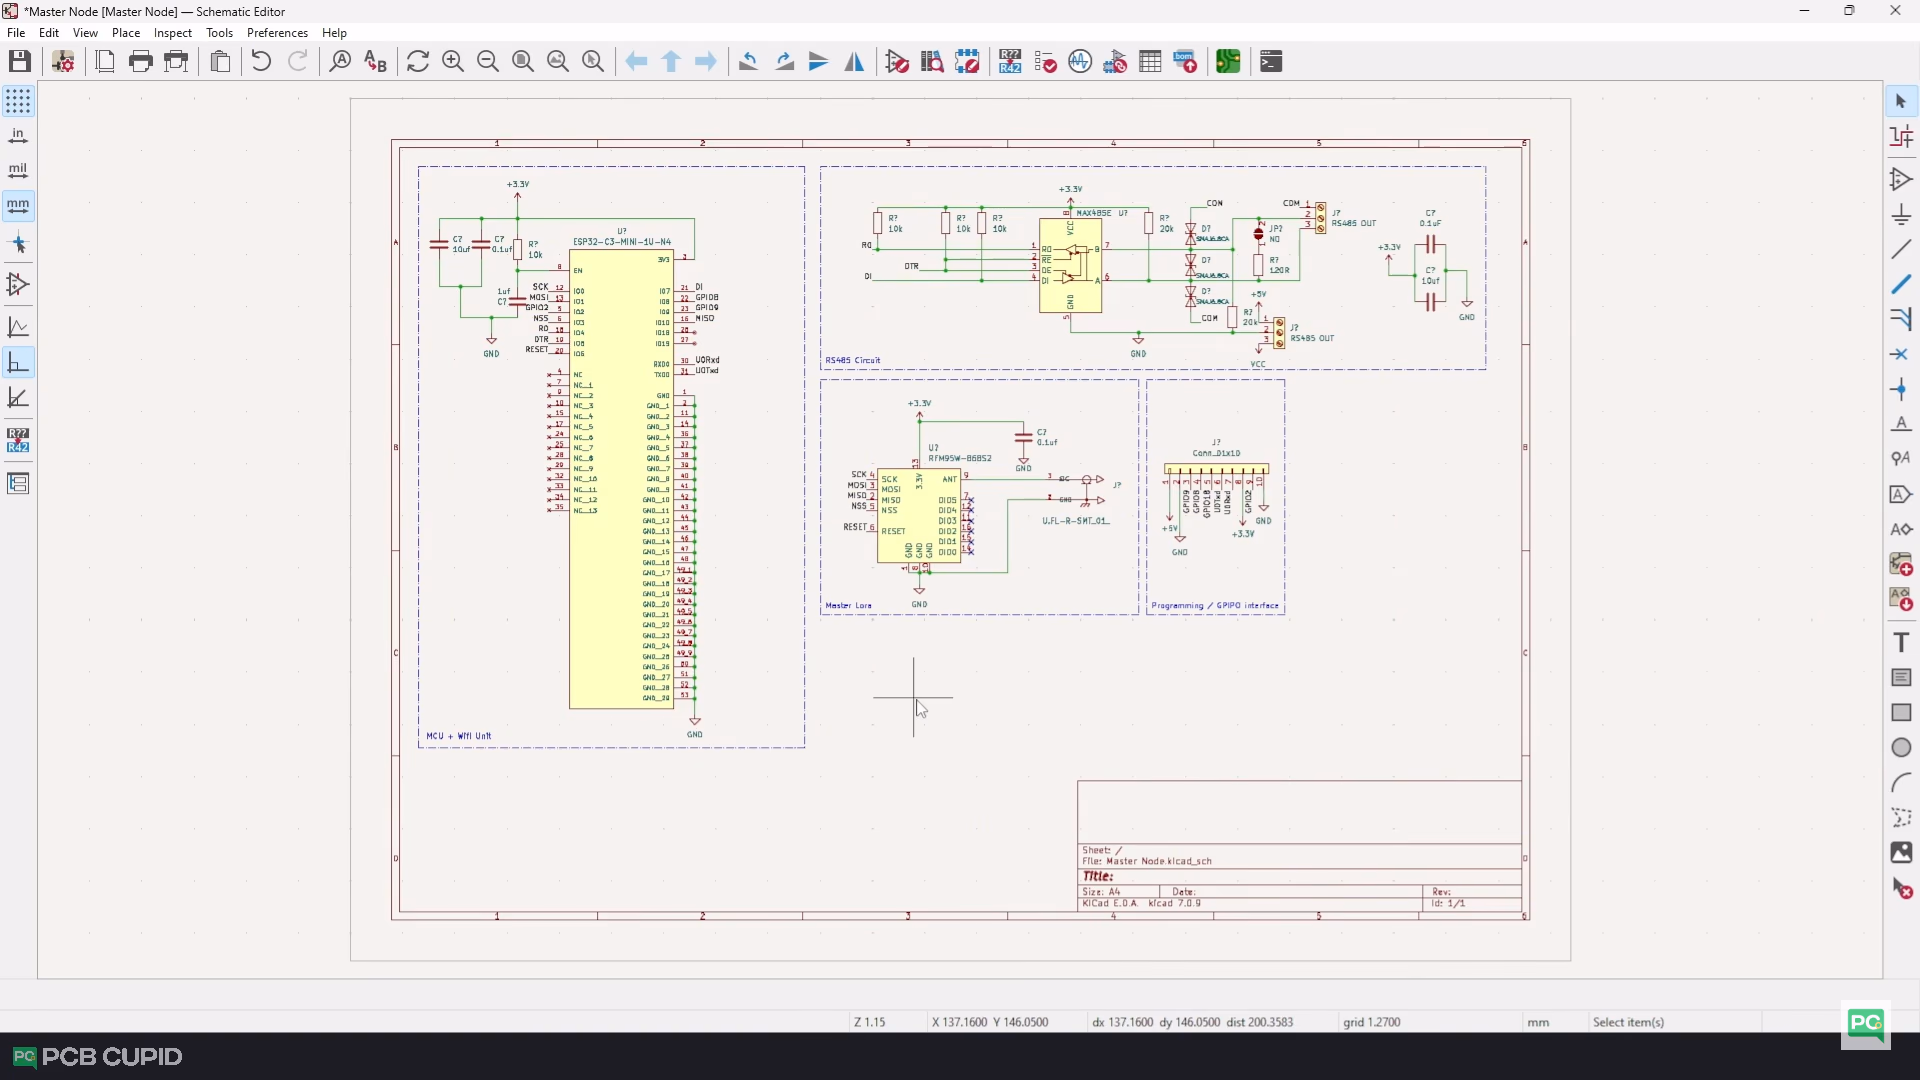Click Zoom to Fit button
The width and height of the screenshot is (1920, 1080).
point(523,62)
